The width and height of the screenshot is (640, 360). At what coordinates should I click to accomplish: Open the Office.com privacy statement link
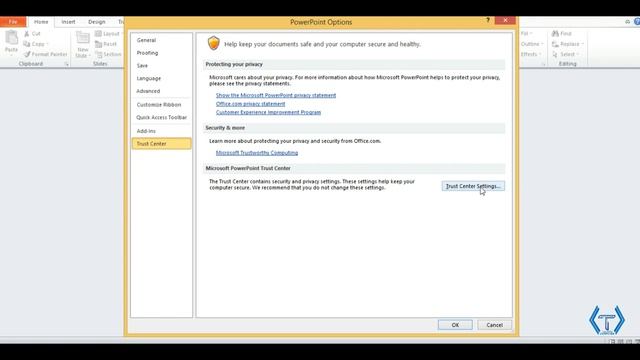pyautogui.click(x=251, y=104)
